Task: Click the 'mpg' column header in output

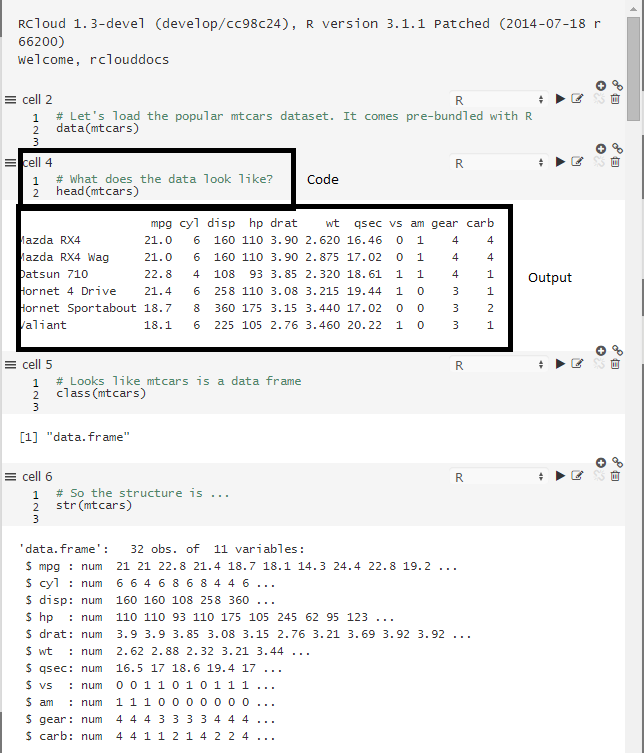Action: point(161,224)
